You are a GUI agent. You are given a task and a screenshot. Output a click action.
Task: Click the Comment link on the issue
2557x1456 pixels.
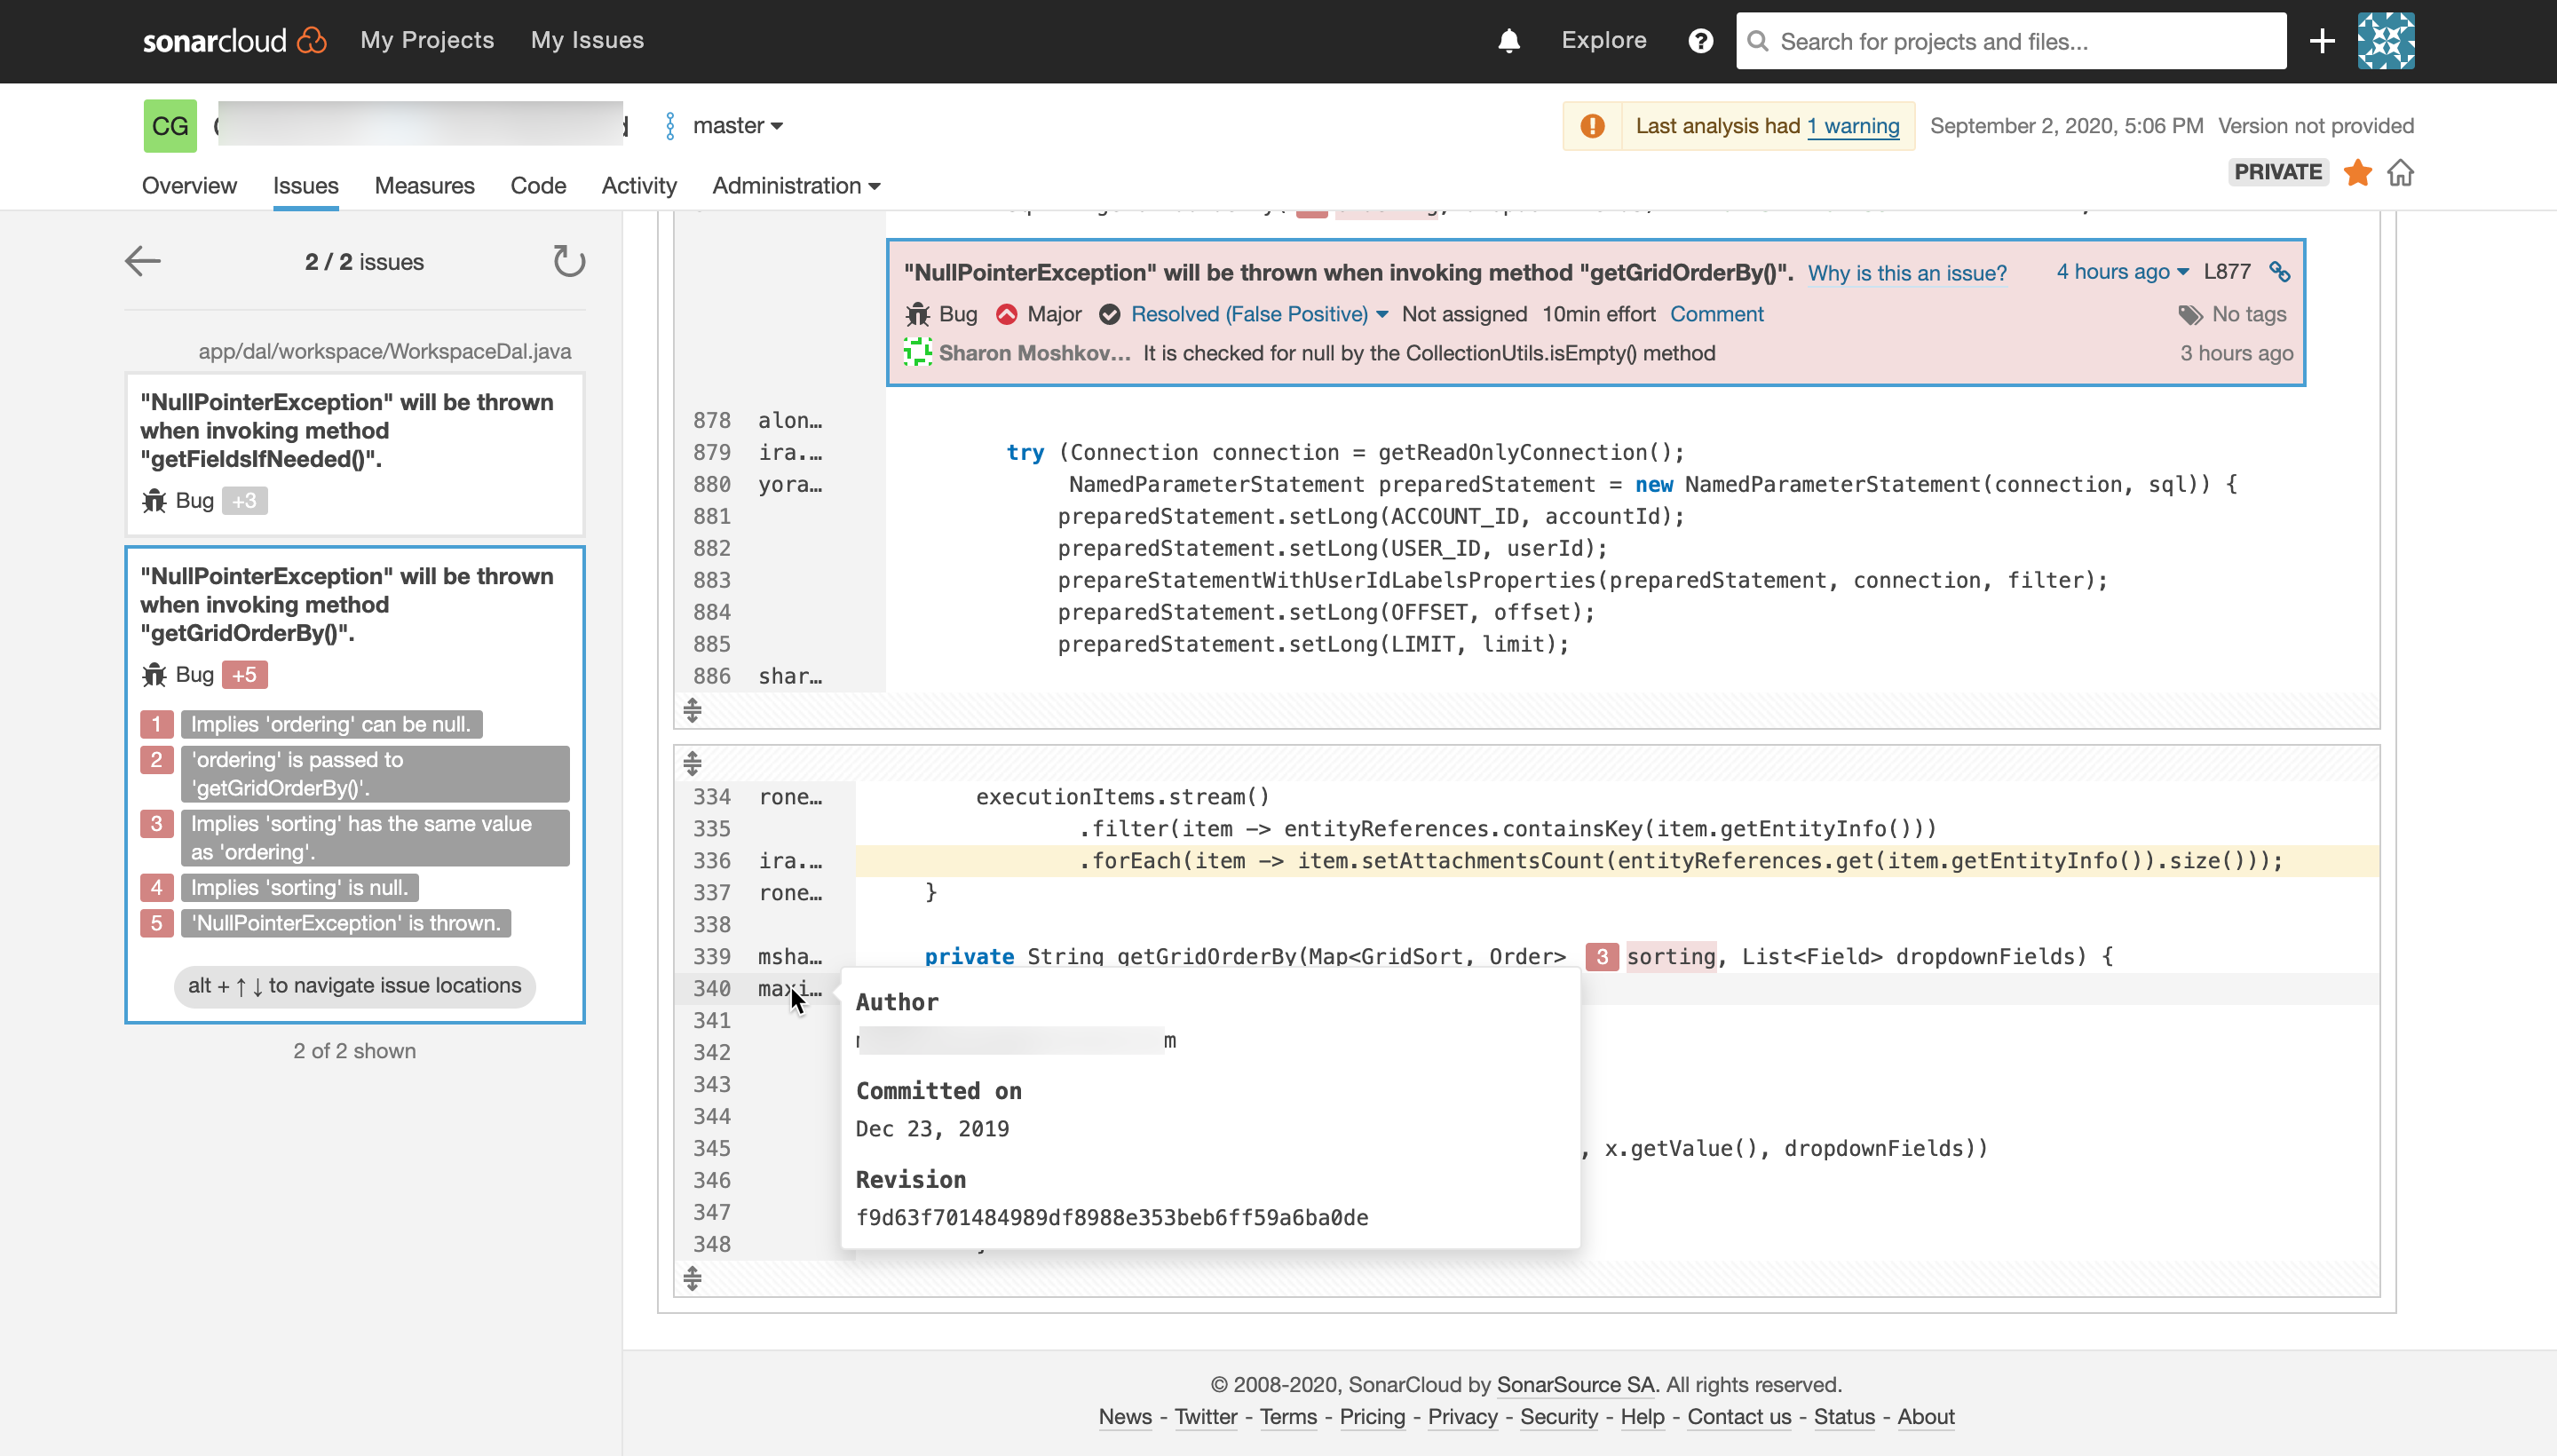click(x=1716, y=314)
